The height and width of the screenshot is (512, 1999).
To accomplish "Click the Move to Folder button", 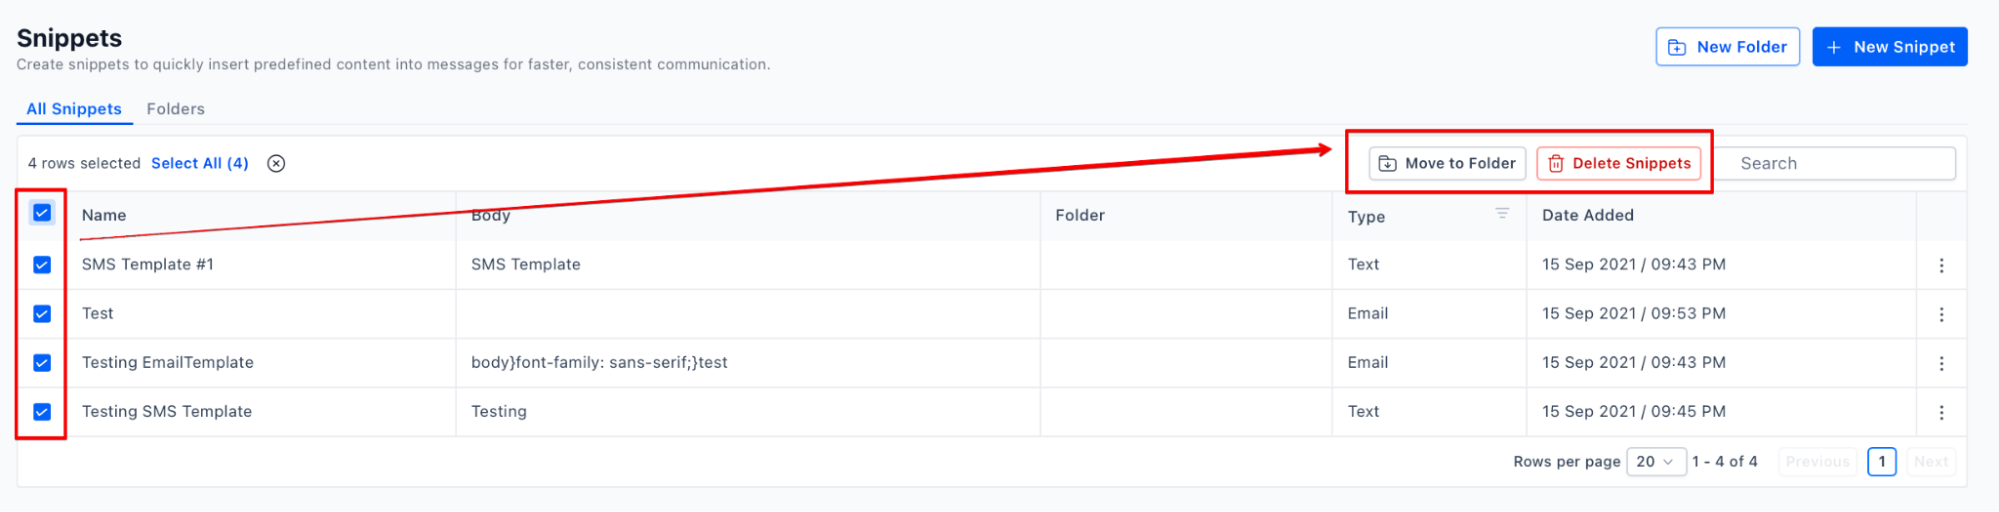I will [x=1447, y=164].
